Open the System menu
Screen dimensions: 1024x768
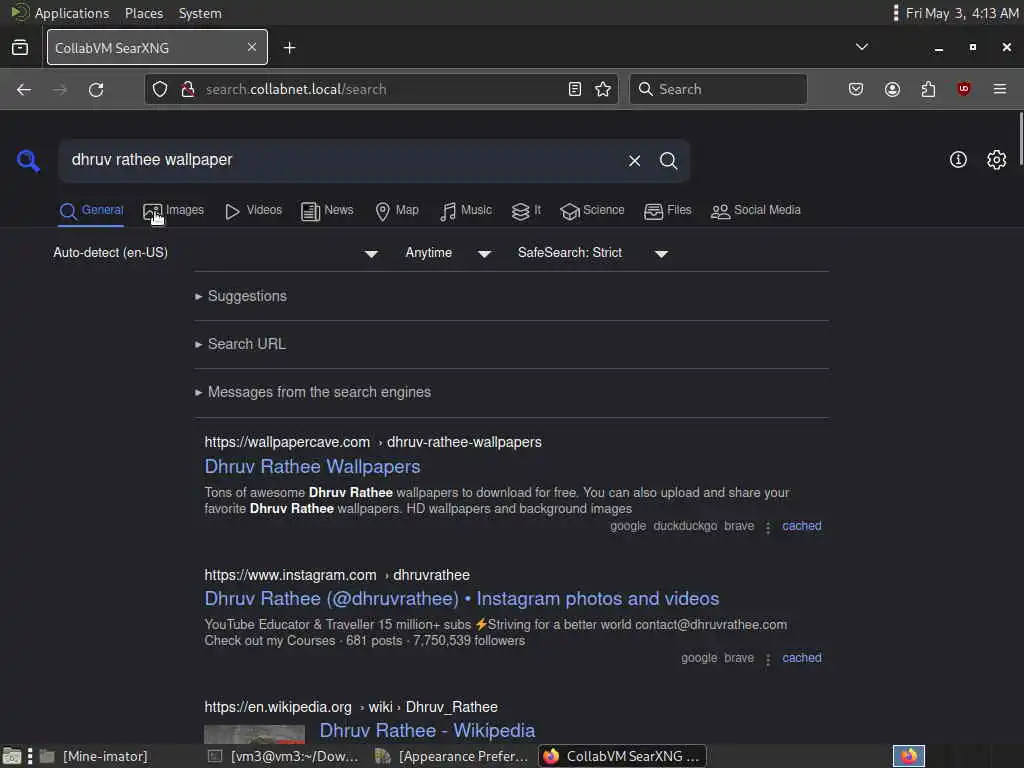[x=200, y=13]
